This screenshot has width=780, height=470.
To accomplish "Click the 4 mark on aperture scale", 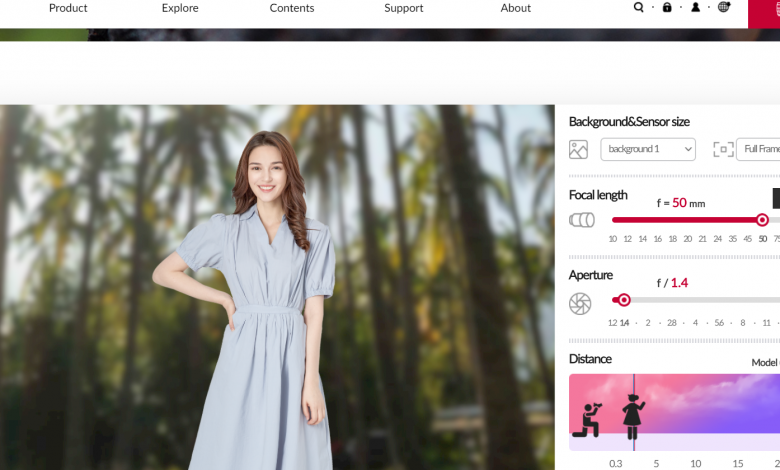I will pyautogui.click(x=695, y=323).
